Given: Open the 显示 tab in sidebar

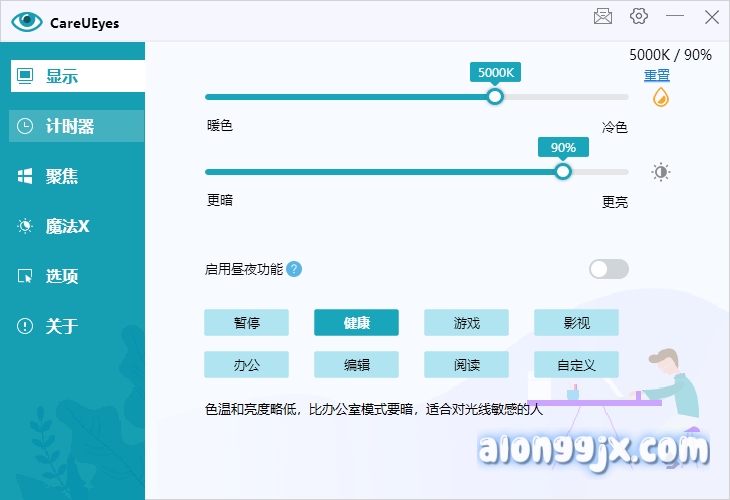Looking at the screenshot, I should pos(77,76).
